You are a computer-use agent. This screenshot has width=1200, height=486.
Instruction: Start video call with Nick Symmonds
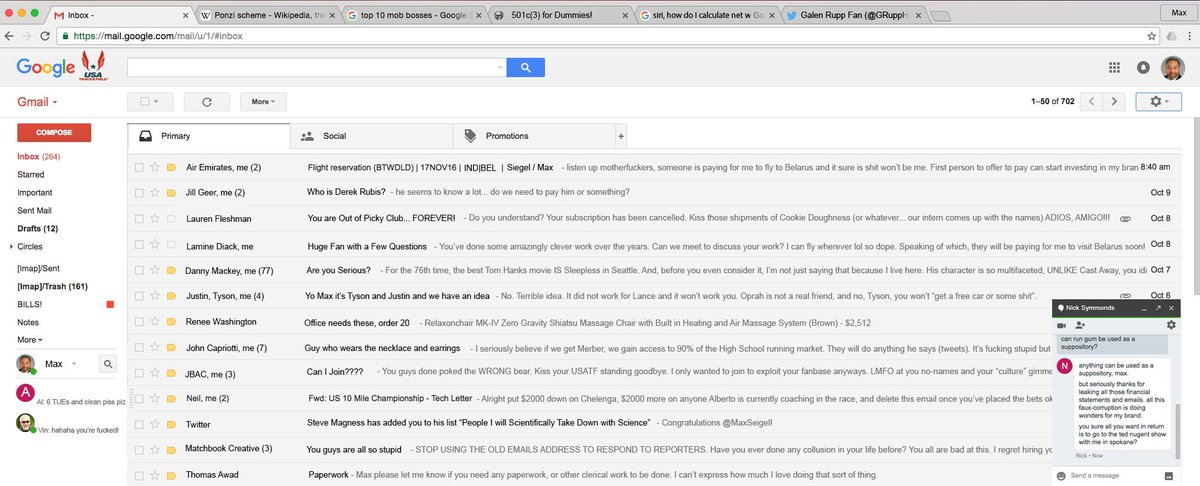[1063, 325]
